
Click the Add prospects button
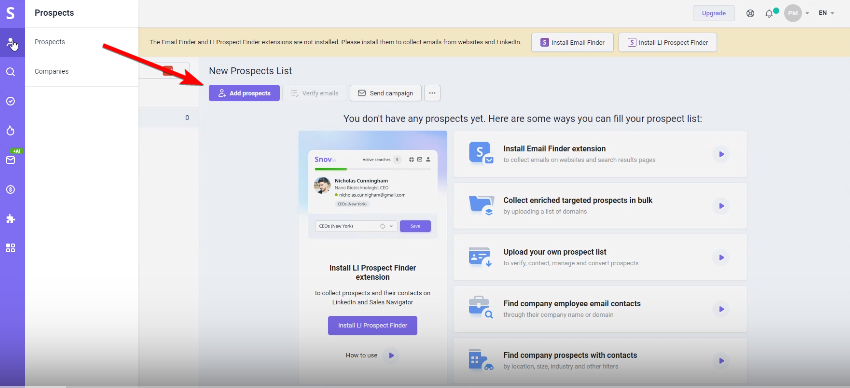[244, 93]
